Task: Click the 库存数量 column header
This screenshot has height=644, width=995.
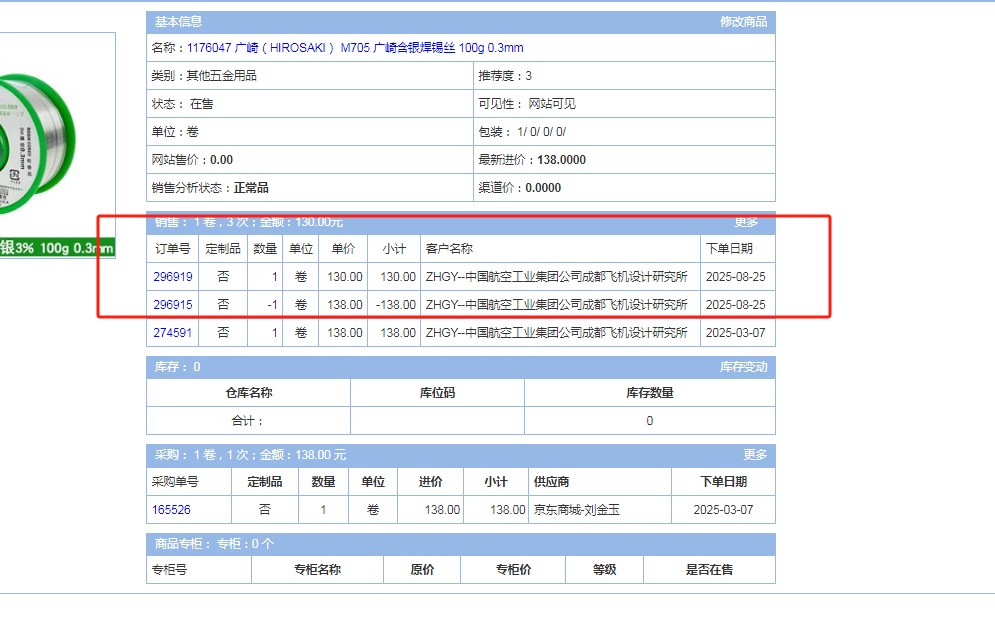Action: tap(650, 393)
